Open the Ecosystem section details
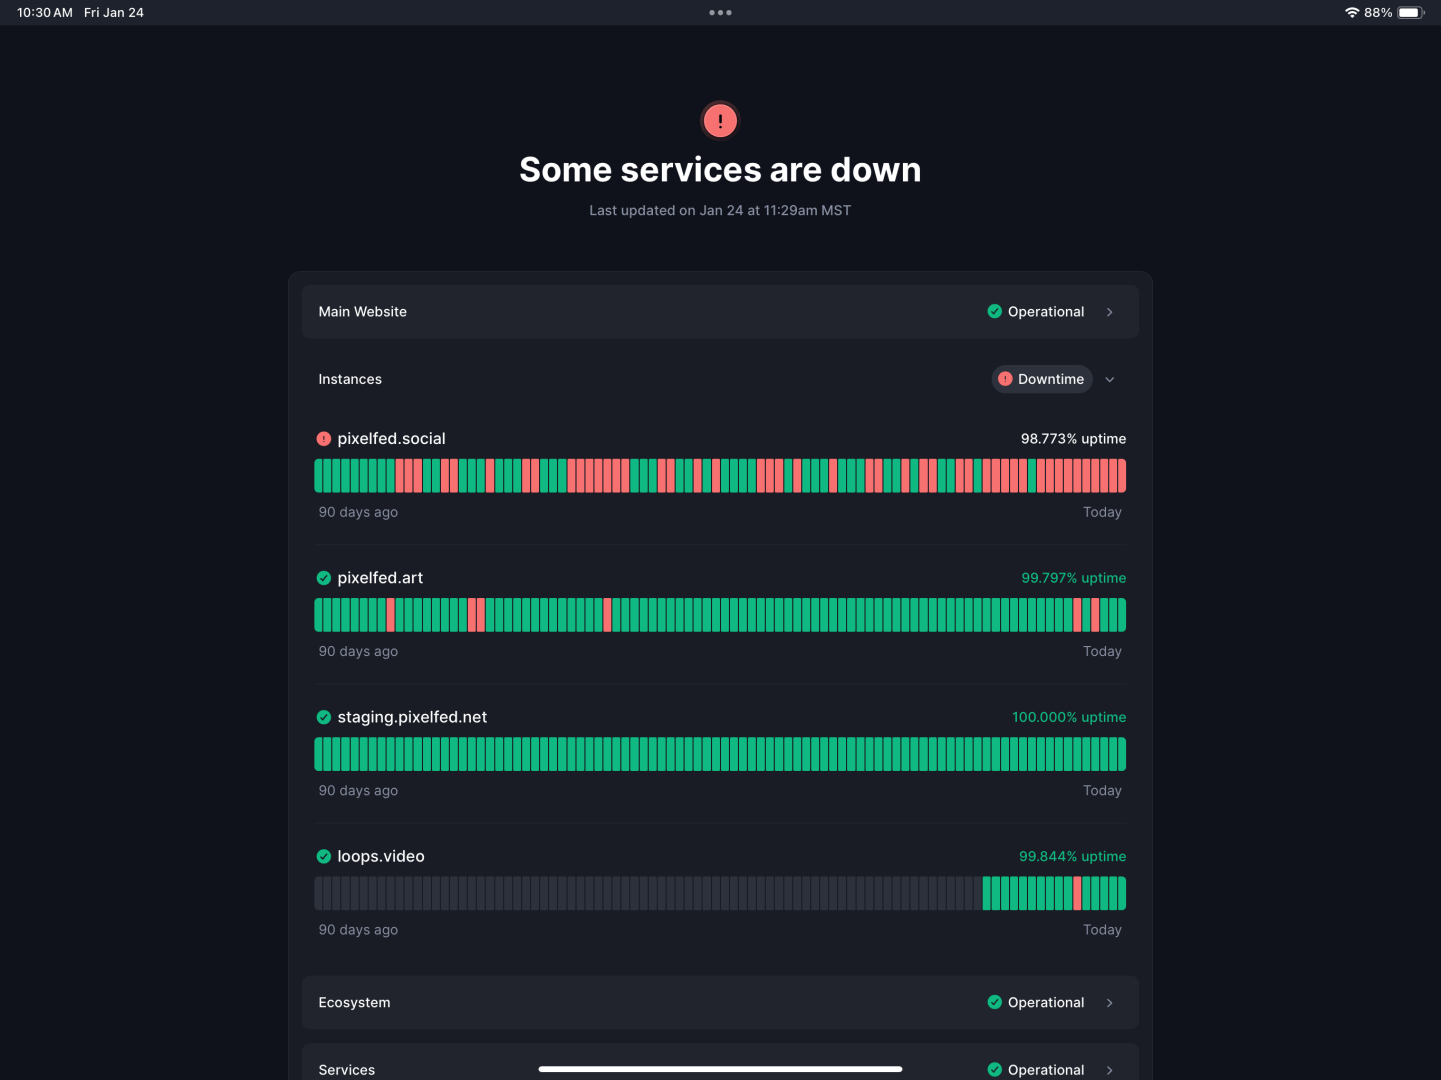Image resolution: width=1441 pixels, height=1080 pixels. [1110, 1002]
